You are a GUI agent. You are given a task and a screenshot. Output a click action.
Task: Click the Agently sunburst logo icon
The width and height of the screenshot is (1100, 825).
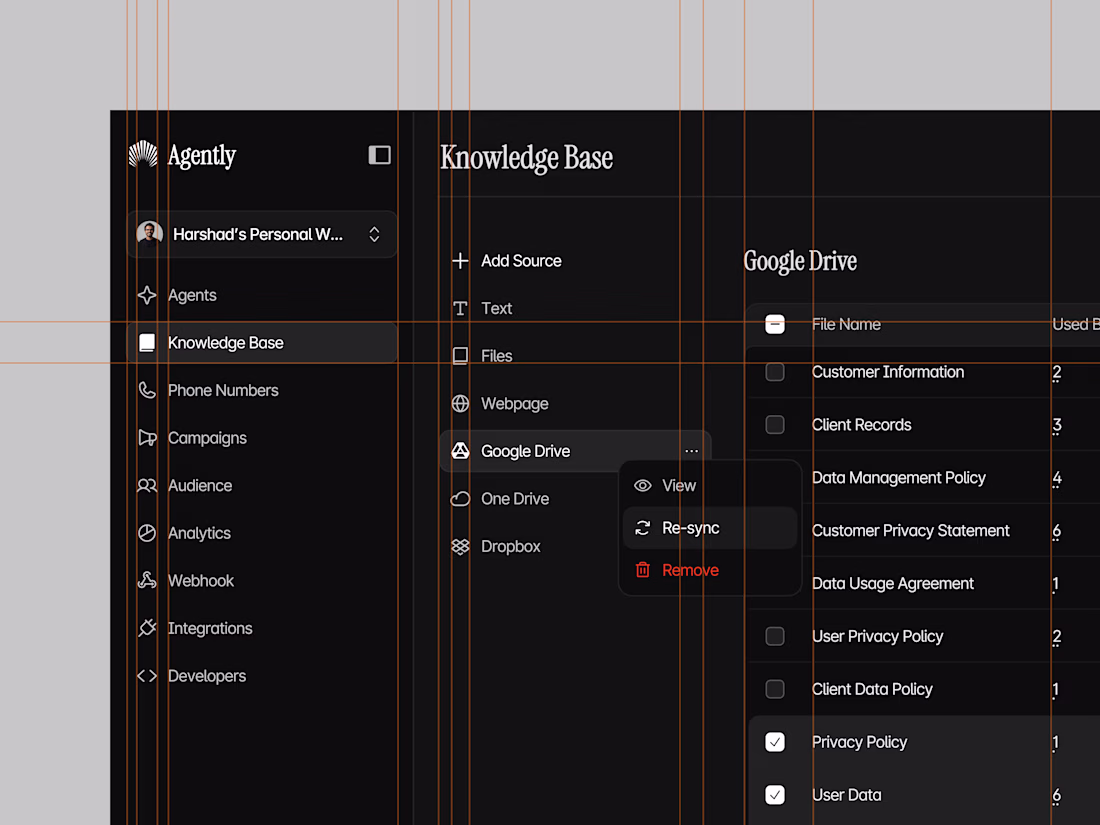[143, 154]
